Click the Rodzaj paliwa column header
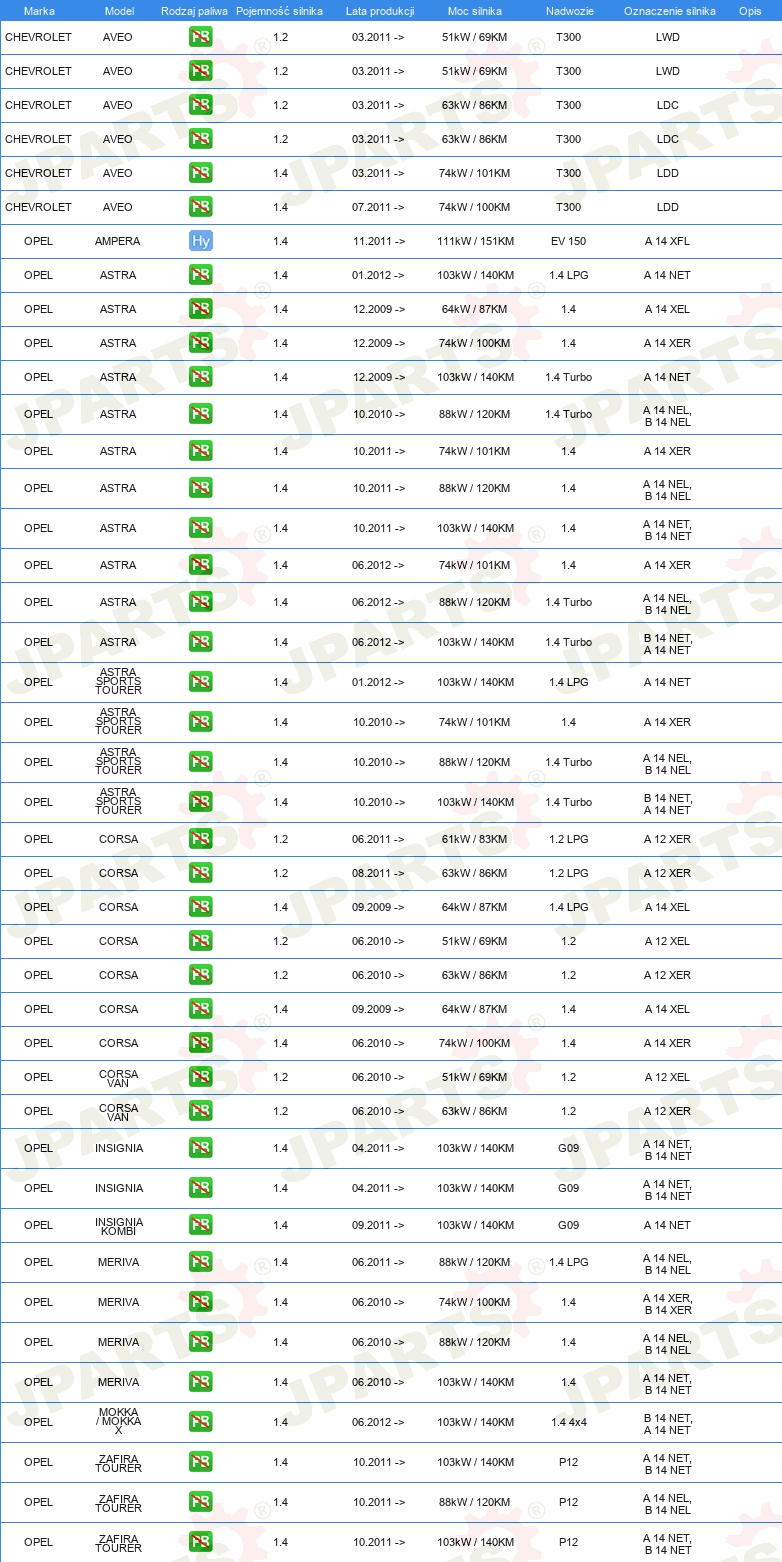782x1562 pixels. pyautogui.click(x=195, y=11)
